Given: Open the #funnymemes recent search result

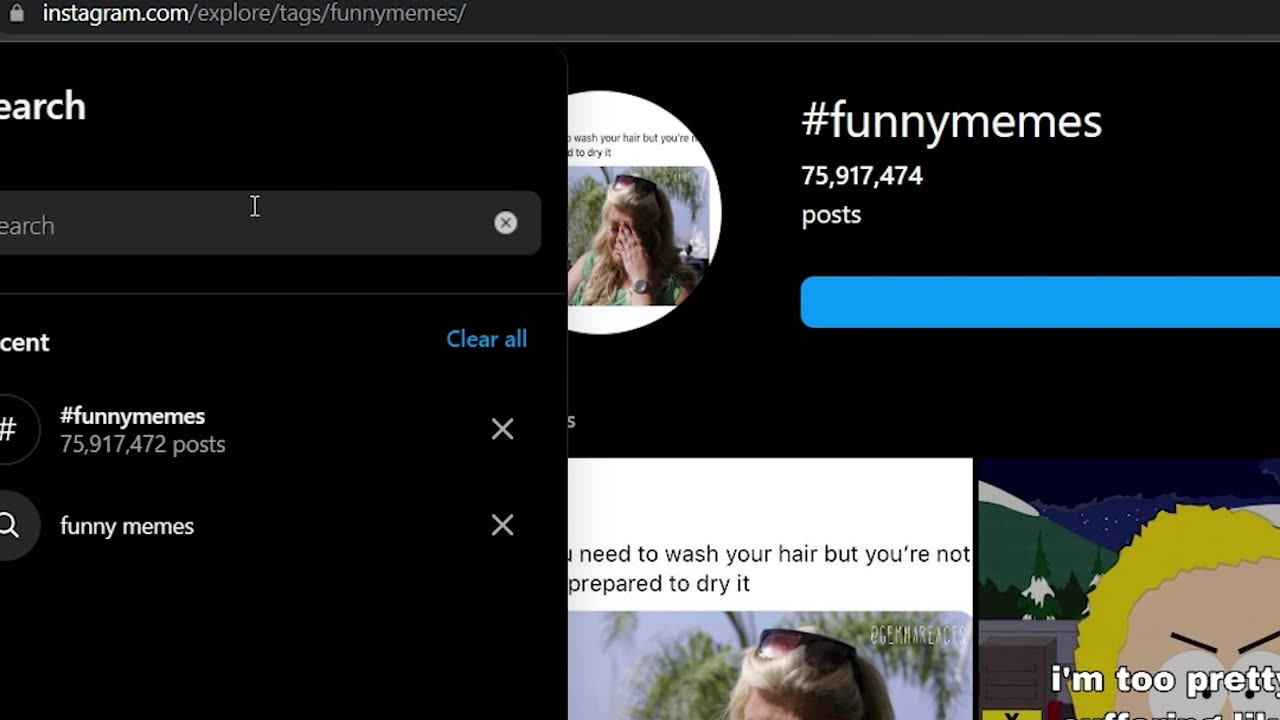Looking at the screenshot, I should (270, 429).
